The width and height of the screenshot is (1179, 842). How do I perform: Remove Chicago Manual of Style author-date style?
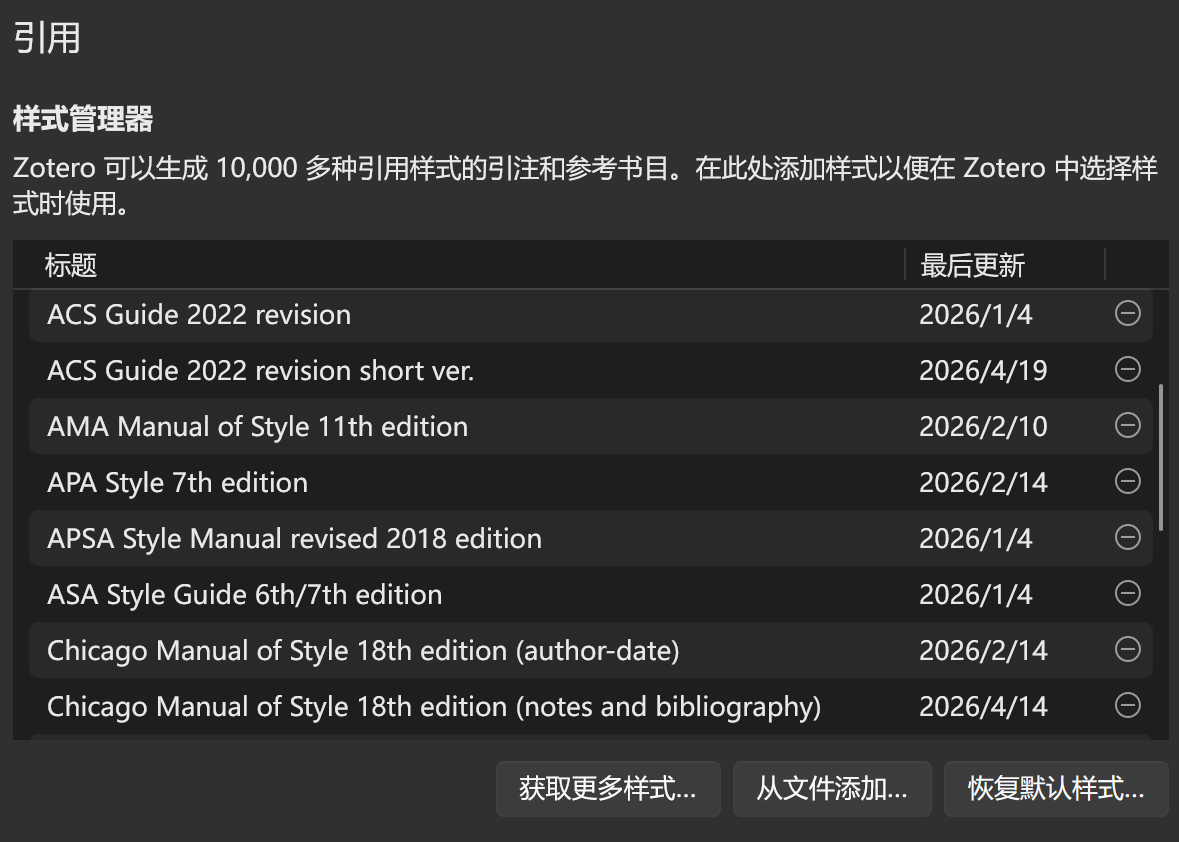point(1127,650)
